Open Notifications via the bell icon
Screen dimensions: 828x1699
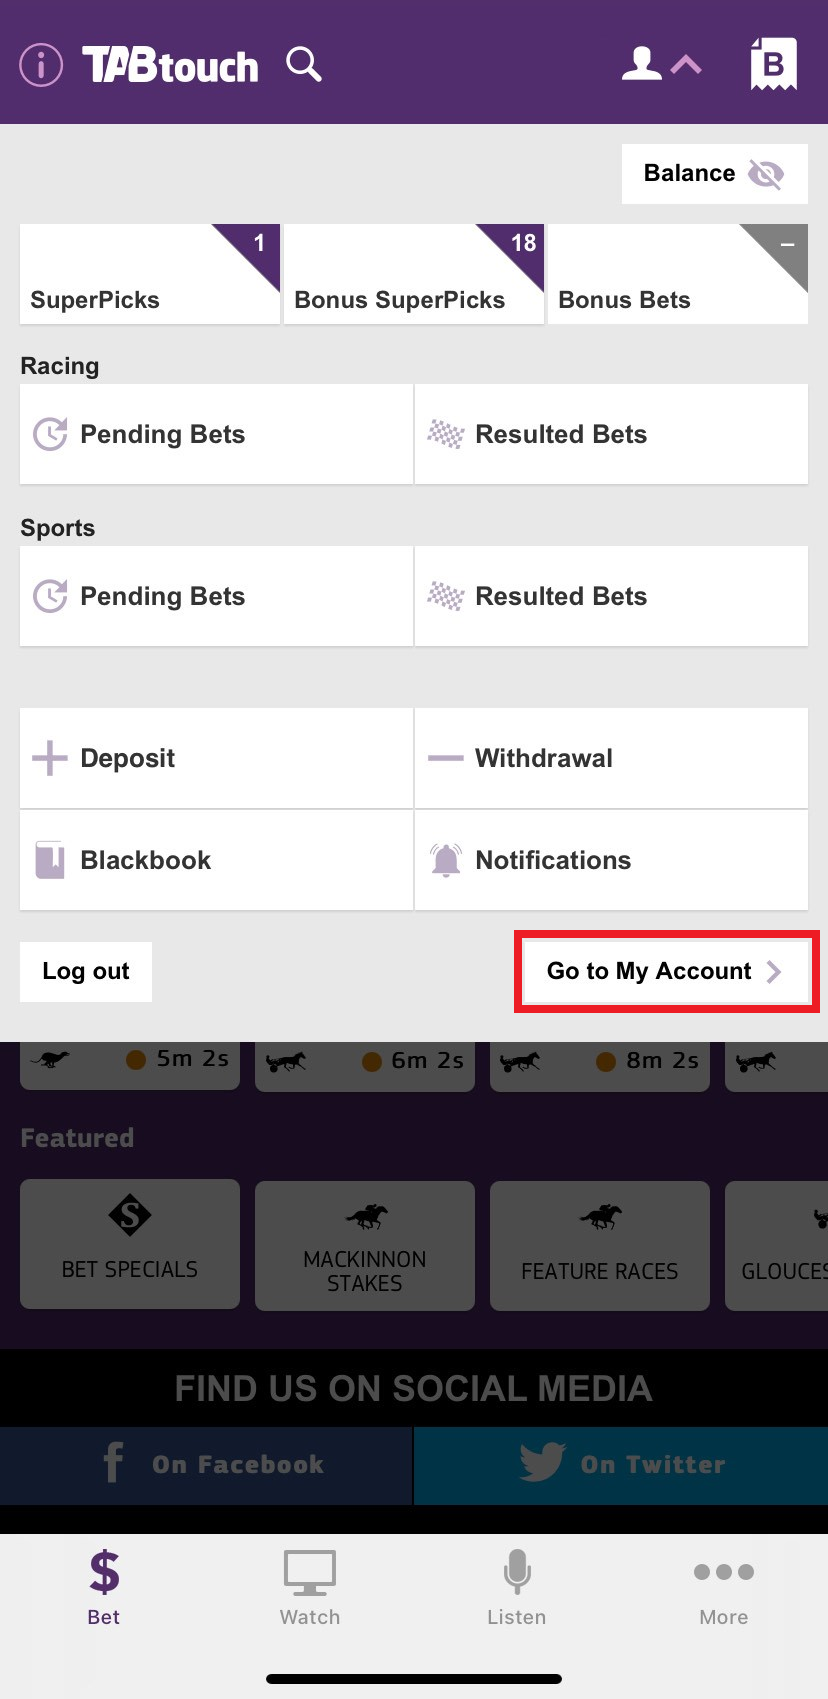point(447,860)
